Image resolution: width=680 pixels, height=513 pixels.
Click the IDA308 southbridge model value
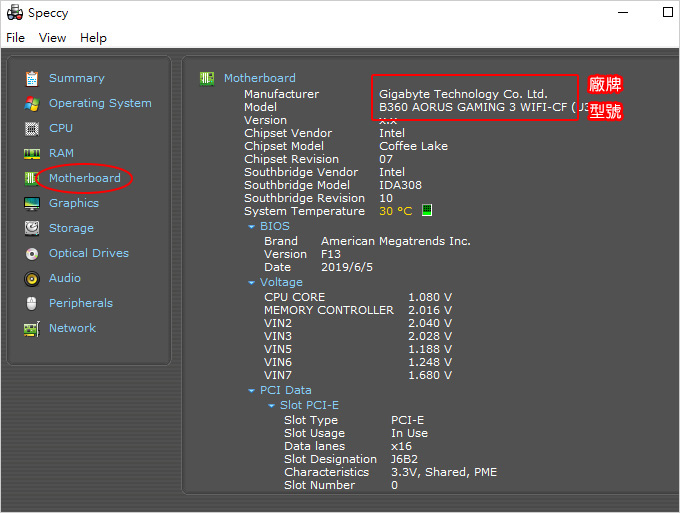(400, 185)
